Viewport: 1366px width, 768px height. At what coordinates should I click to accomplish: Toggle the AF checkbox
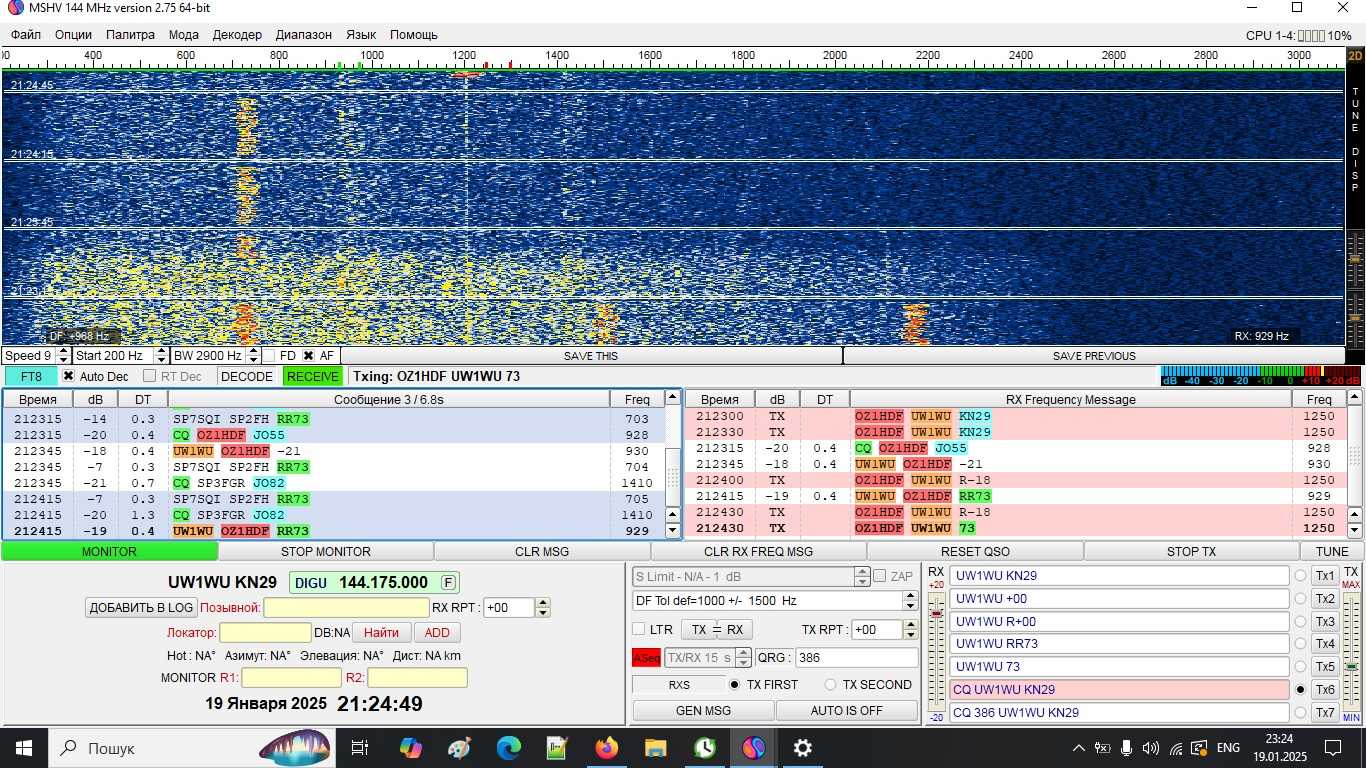click(309, 356)
